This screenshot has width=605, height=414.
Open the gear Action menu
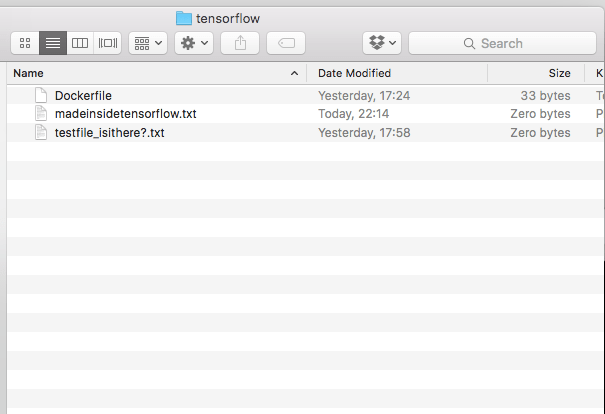193,43
